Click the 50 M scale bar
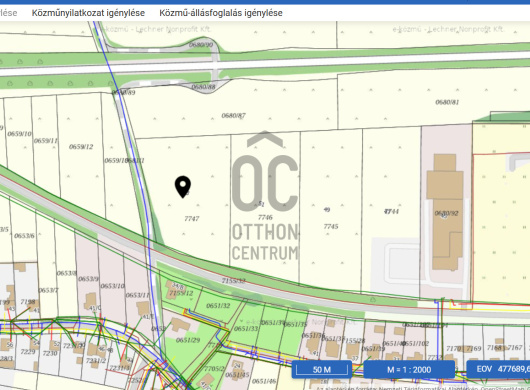Image resolution: width=530 pixels, height=390 pixels. (x=322, y=369)
